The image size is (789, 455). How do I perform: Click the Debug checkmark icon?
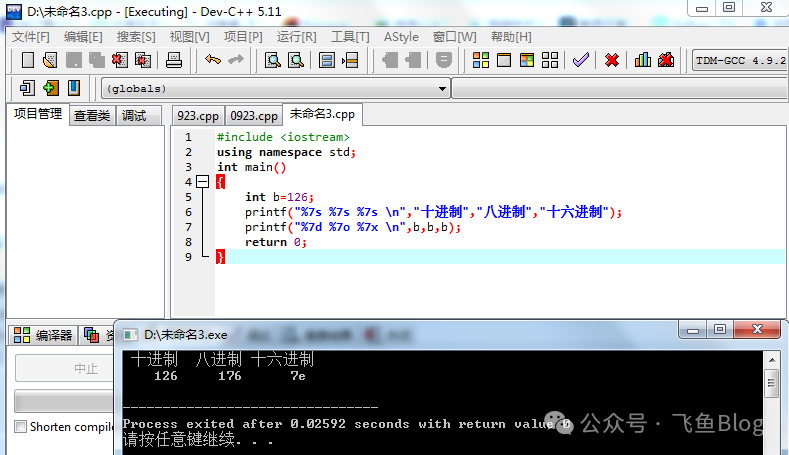[581, 60]
